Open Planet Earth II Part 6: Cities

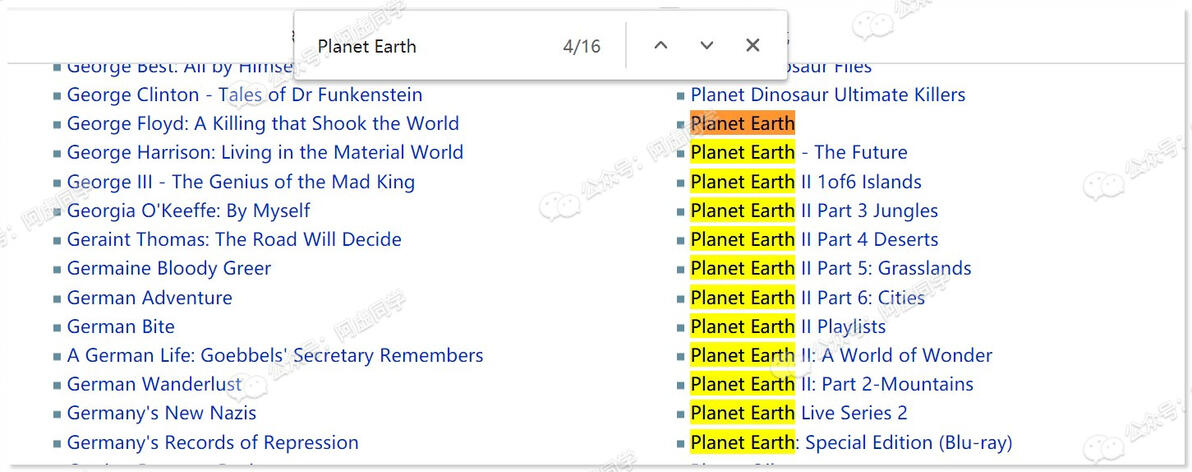point(807,297)
